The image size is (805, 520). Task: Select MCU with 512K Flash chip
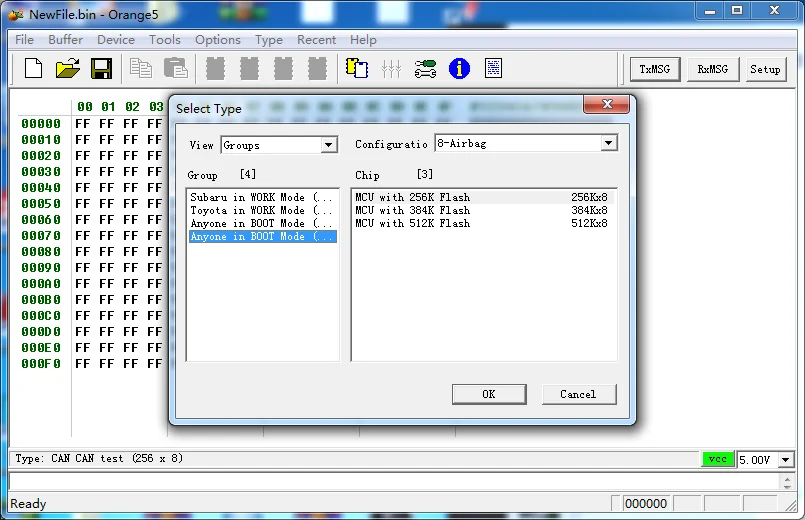(483, 223)
